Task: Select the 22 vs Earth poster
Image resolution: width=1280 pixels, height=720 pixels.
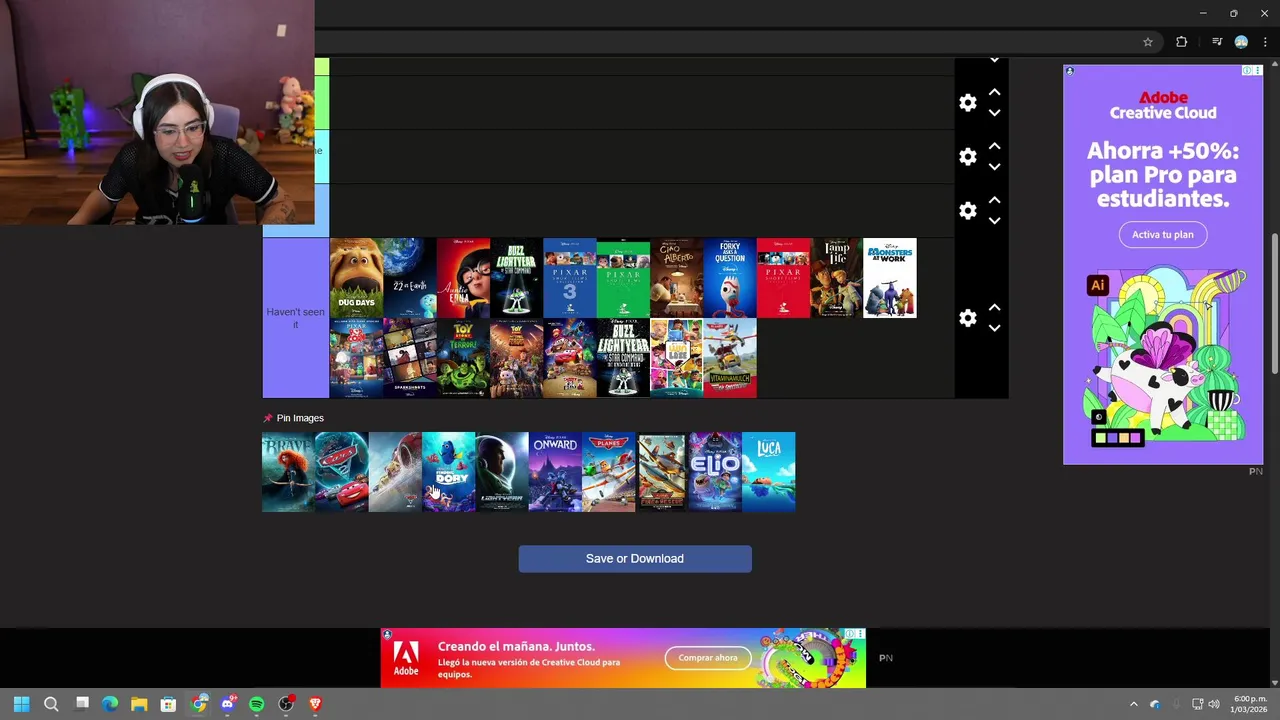Action: (x=410, y=278)
